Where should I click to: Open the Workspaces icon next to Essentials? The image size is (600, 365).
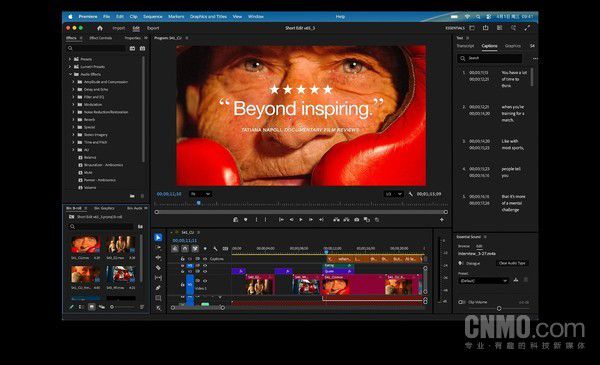click(472, 28)
